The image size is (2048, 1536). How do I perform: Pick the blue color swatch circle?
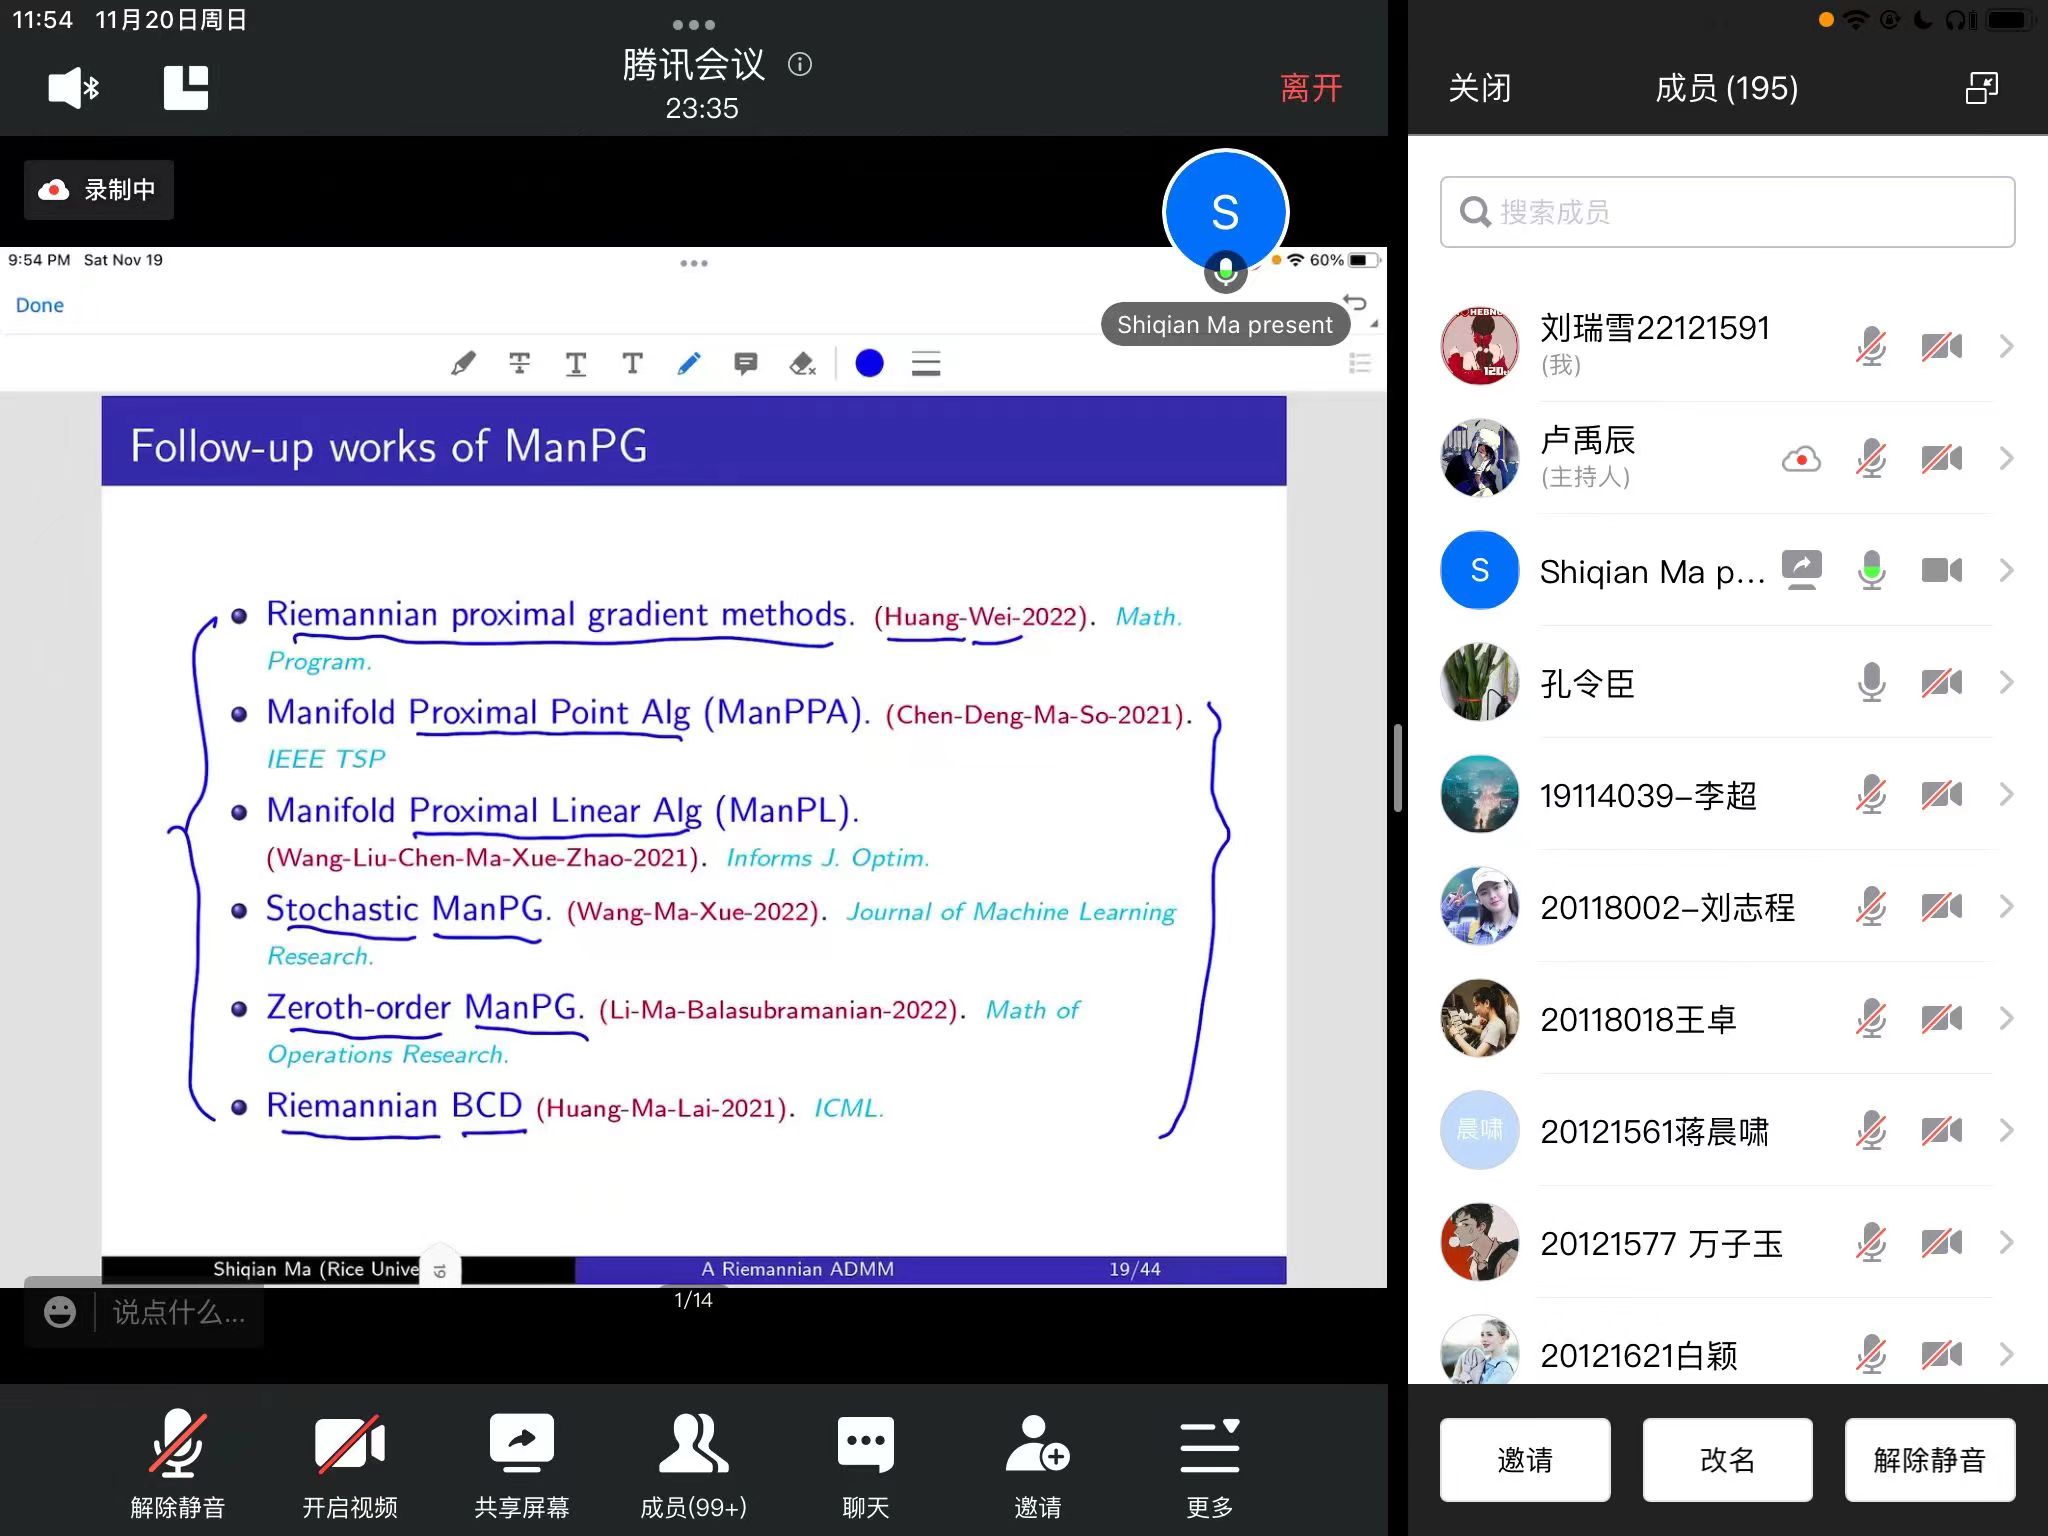click(869, 364)
